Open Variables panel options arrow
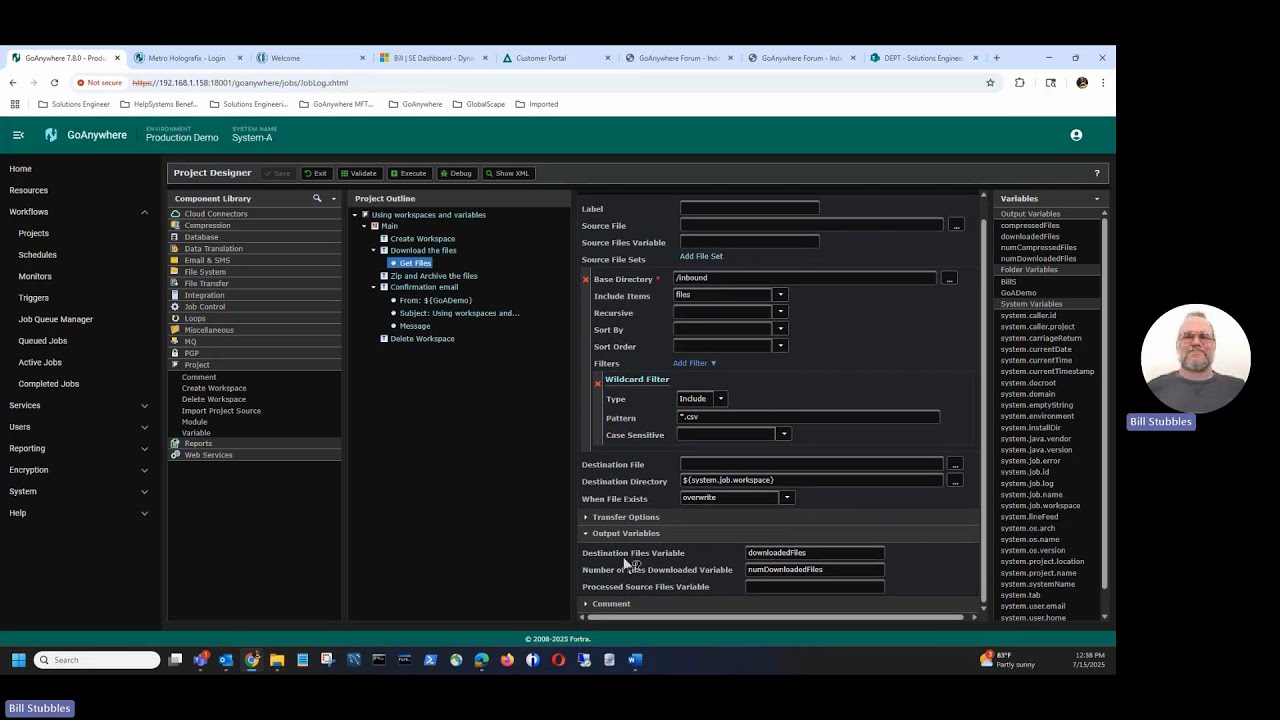The width and height of the screenshot is (1280, 720). click(x=1097, y=199)
